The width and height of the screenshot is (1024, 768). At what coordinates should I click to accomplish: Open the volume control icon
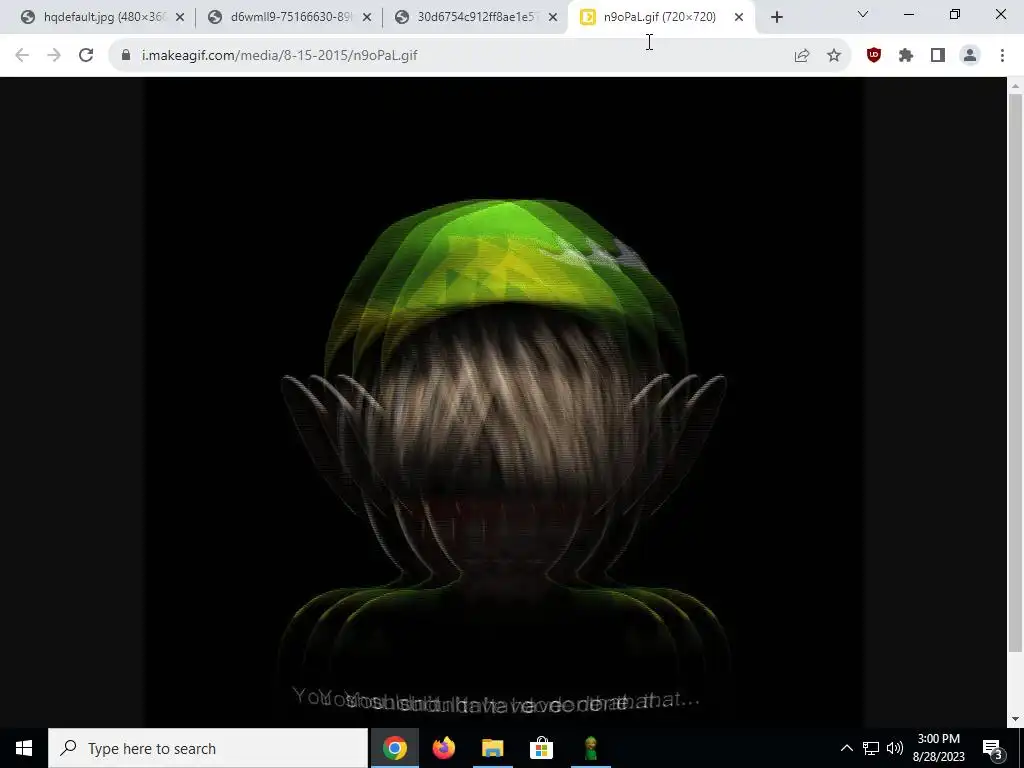tap(895, 748)
